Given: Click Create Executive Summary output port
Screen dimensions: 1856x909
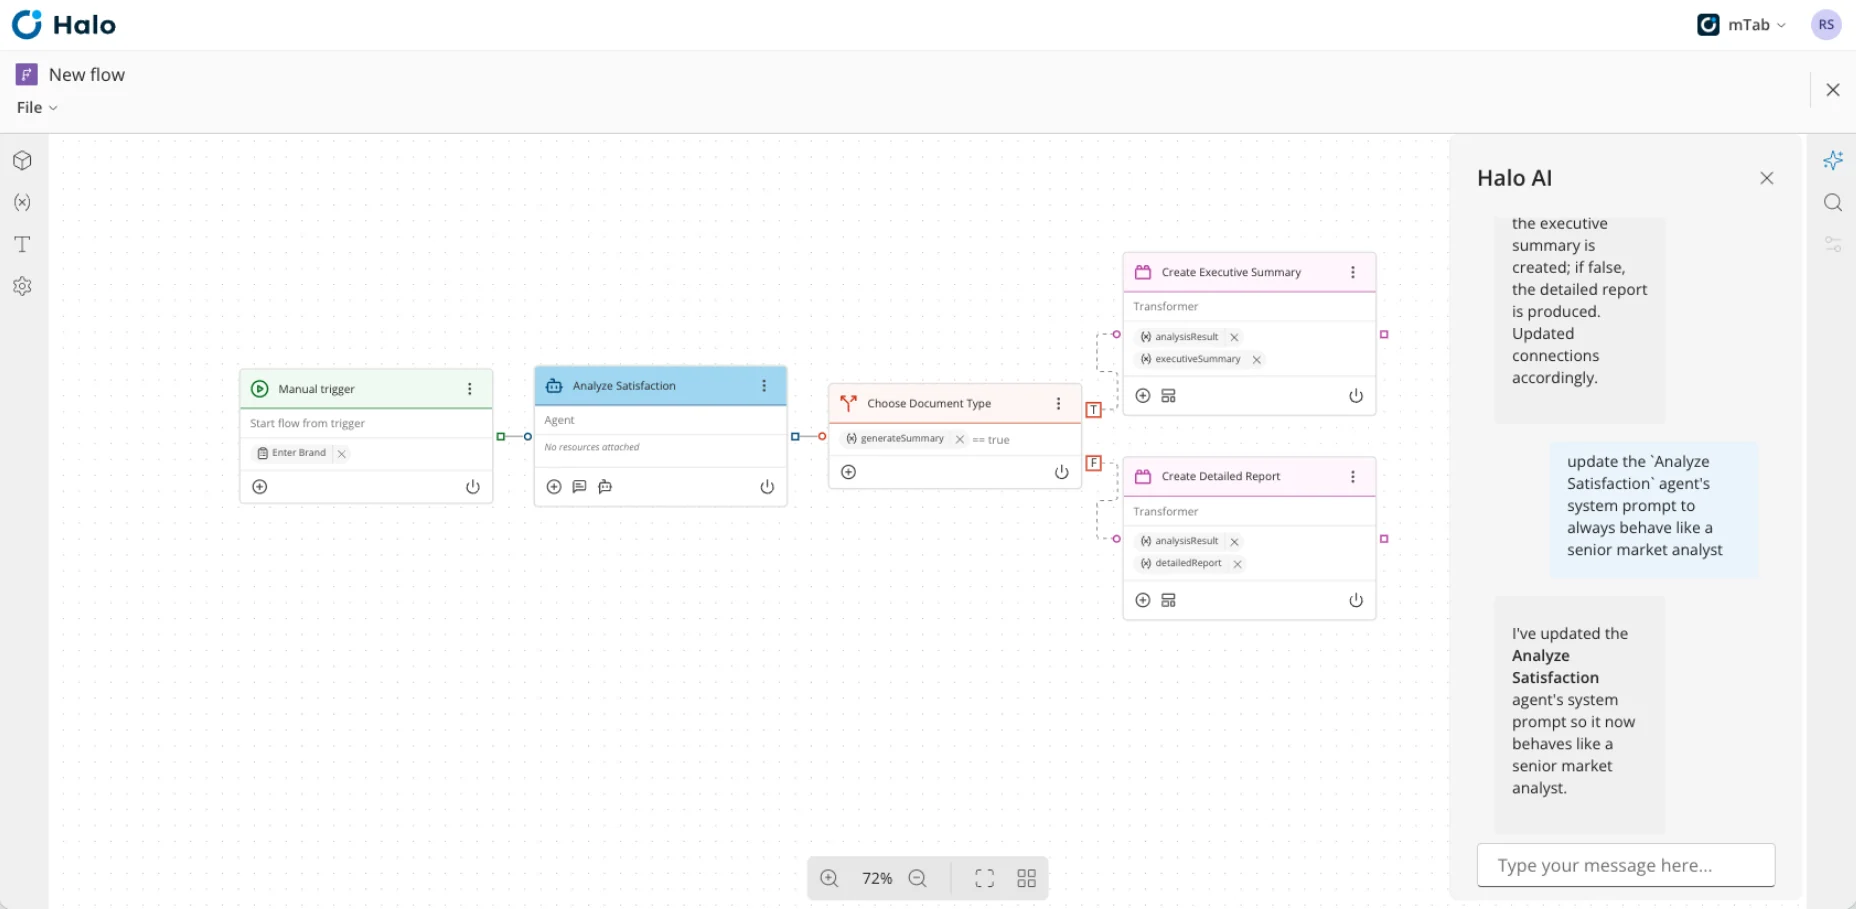Looking at the screenshot, I should pos(1384,335).
